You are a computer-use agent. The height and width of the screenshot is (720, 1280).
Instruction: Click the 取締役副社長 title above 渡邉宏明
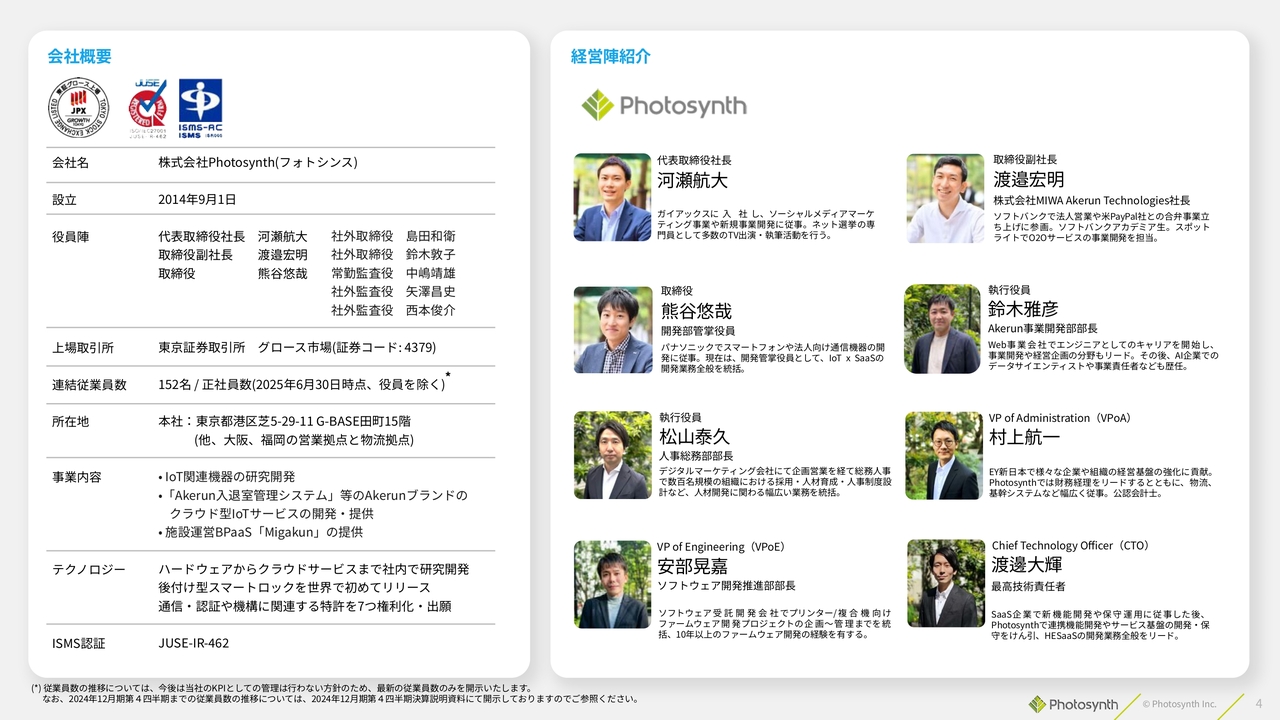tap(1025, 159)
